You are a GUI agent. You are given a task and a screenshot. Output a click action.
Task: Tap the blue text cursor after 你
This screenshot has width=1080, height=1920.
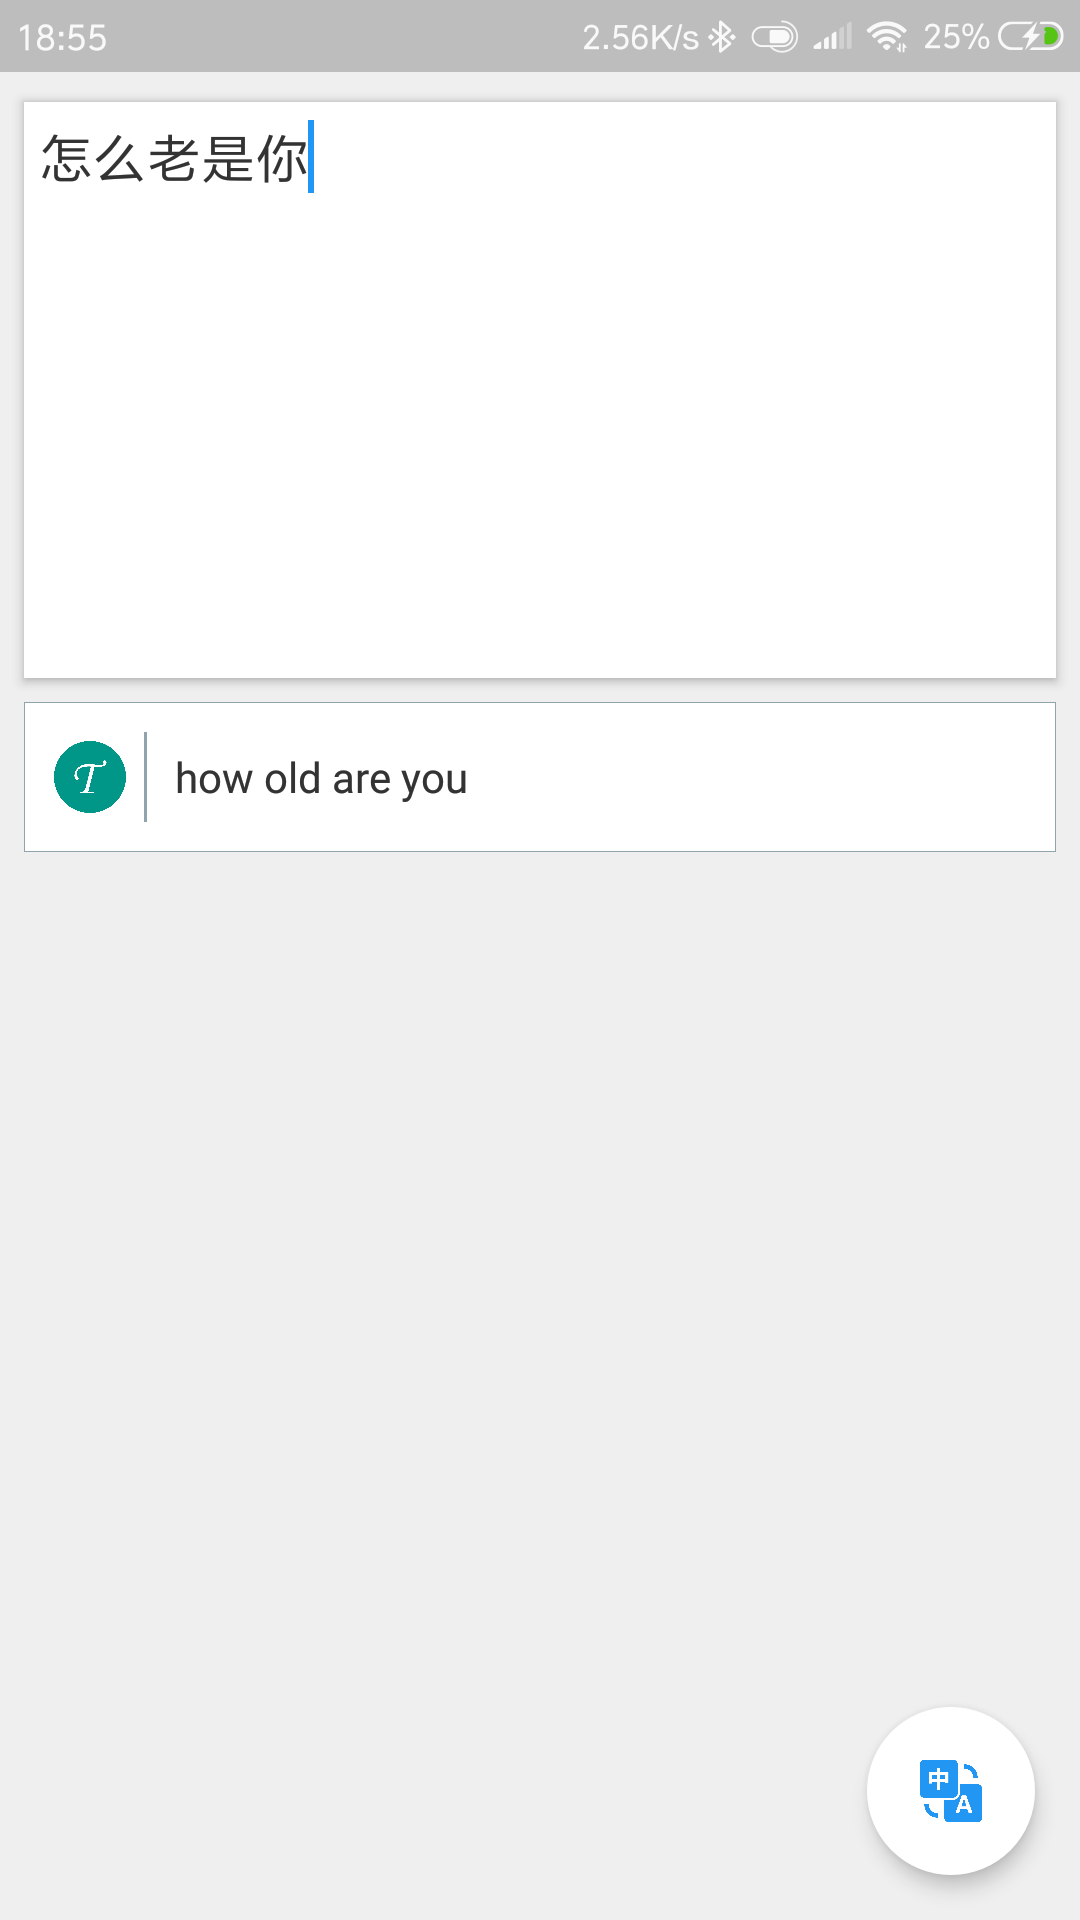click(x=311, y=156)
